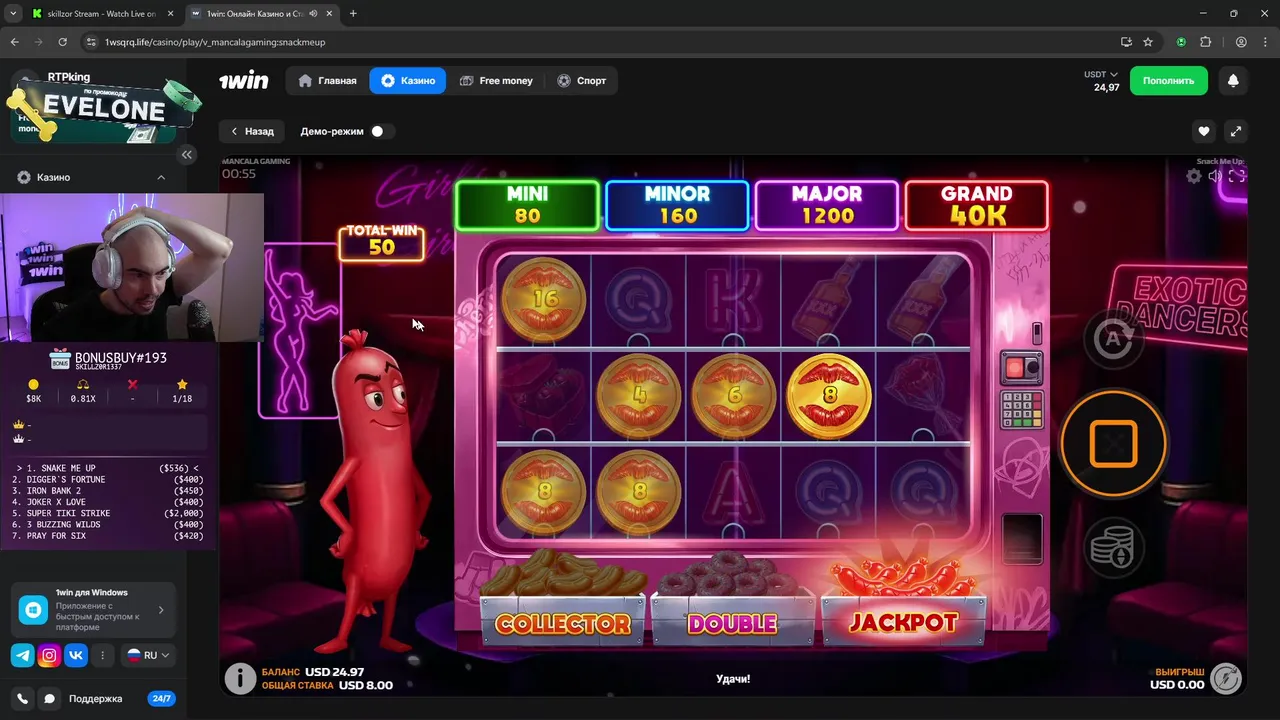Click the MINI 80 jackpot panel
The width and height of the screenshot is (1280, 720).
527,205
